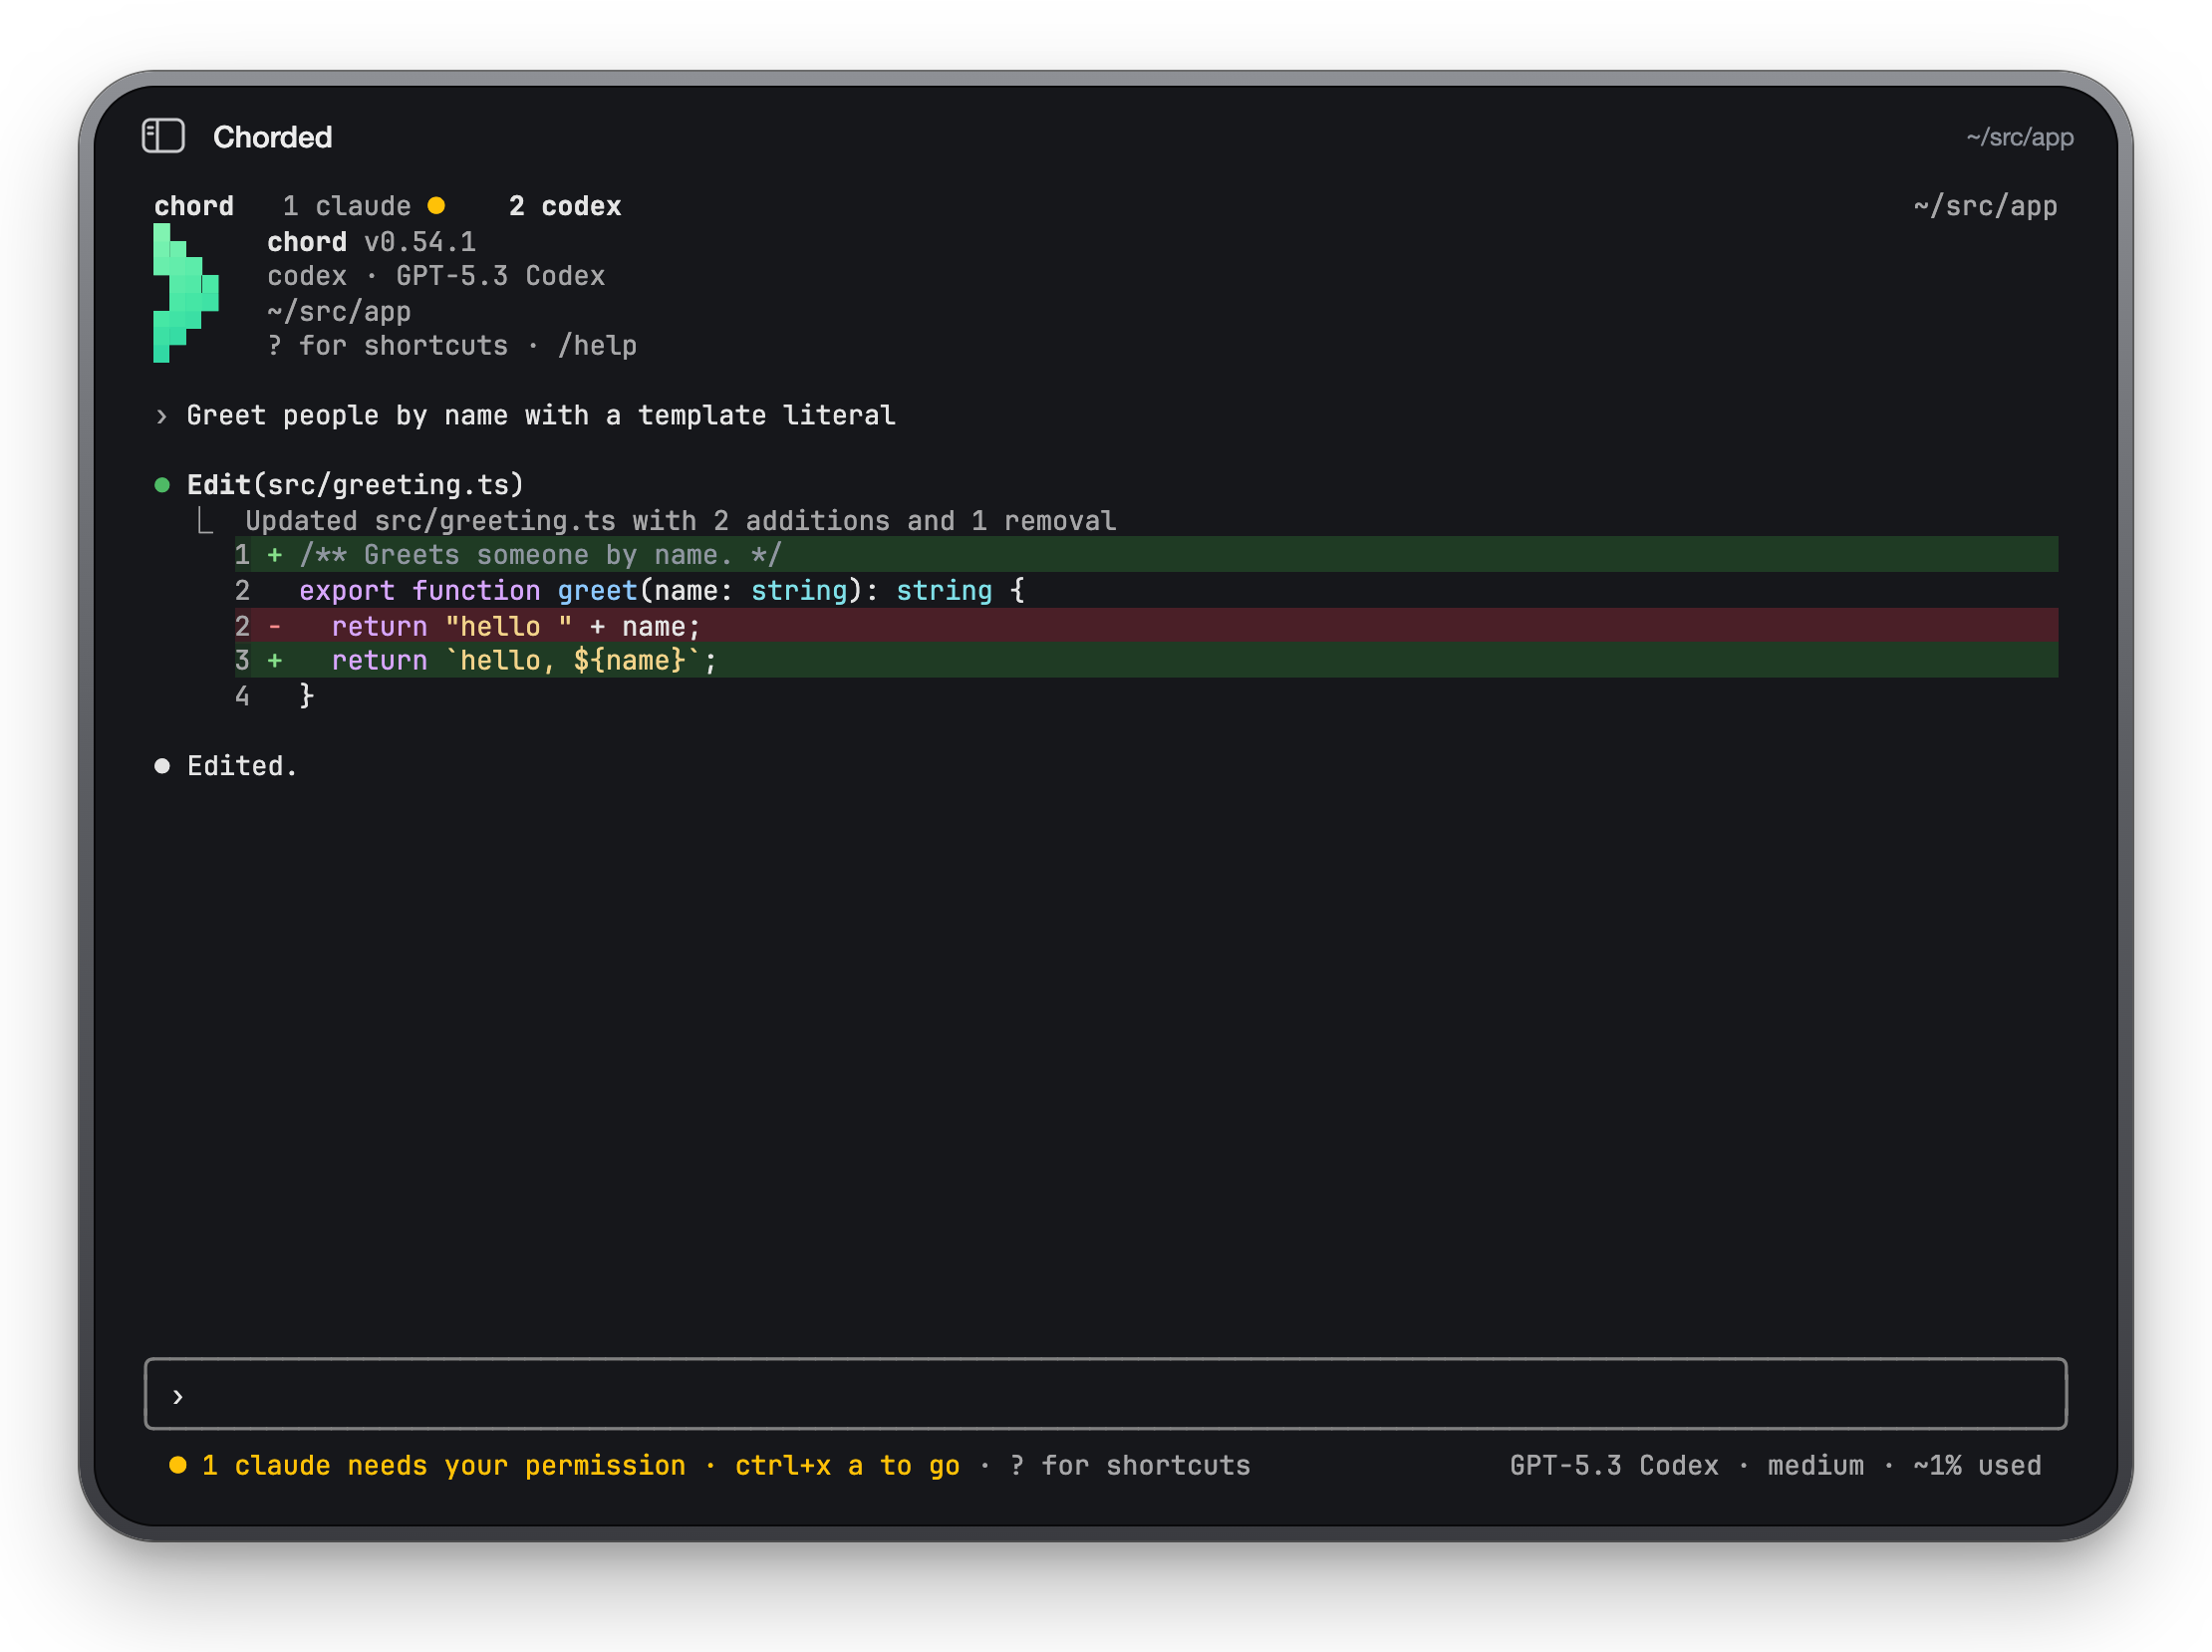2212x1652 pixels.
Task: Click the added comment line '/** Greets someone'
Action: click(x=1146, y=555)
